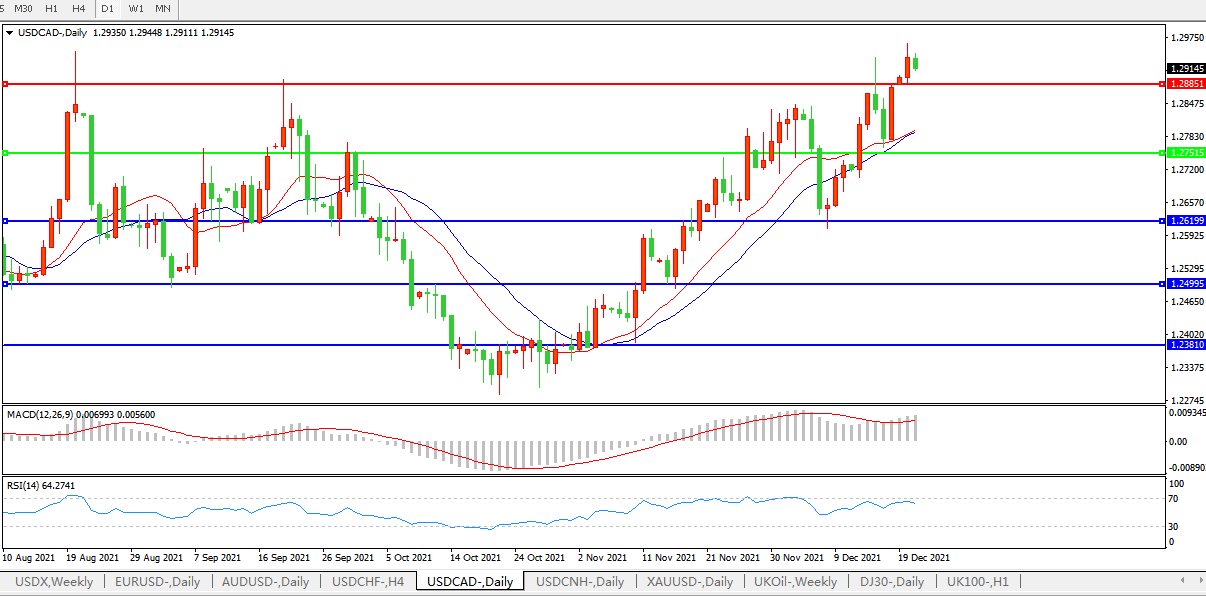The image size is (1206, 596).
Task: Select the H1 timeframe button
Action: 51,8
